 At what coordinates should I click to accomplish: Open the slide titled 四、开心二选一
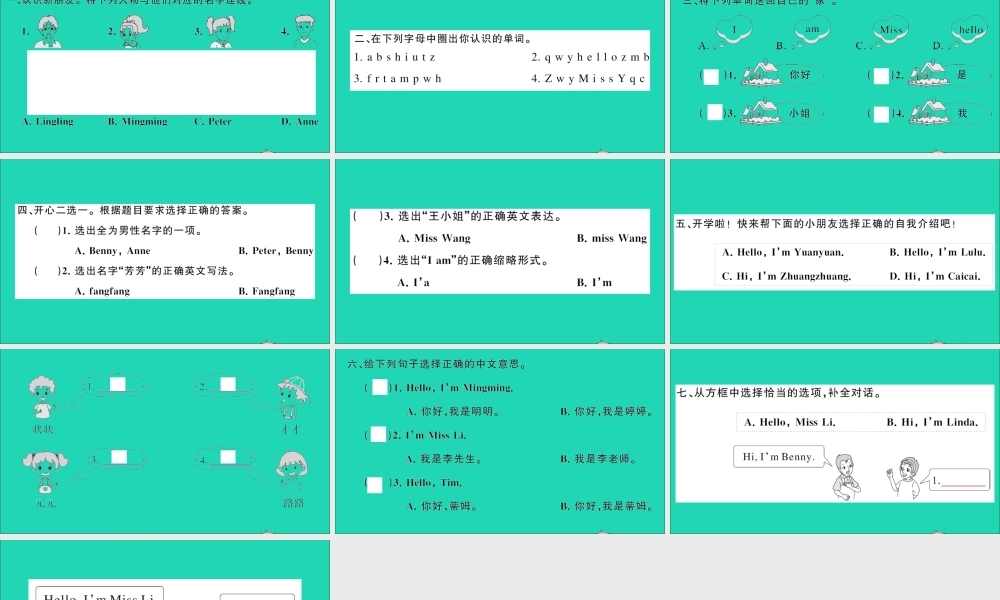click(165, 251)
